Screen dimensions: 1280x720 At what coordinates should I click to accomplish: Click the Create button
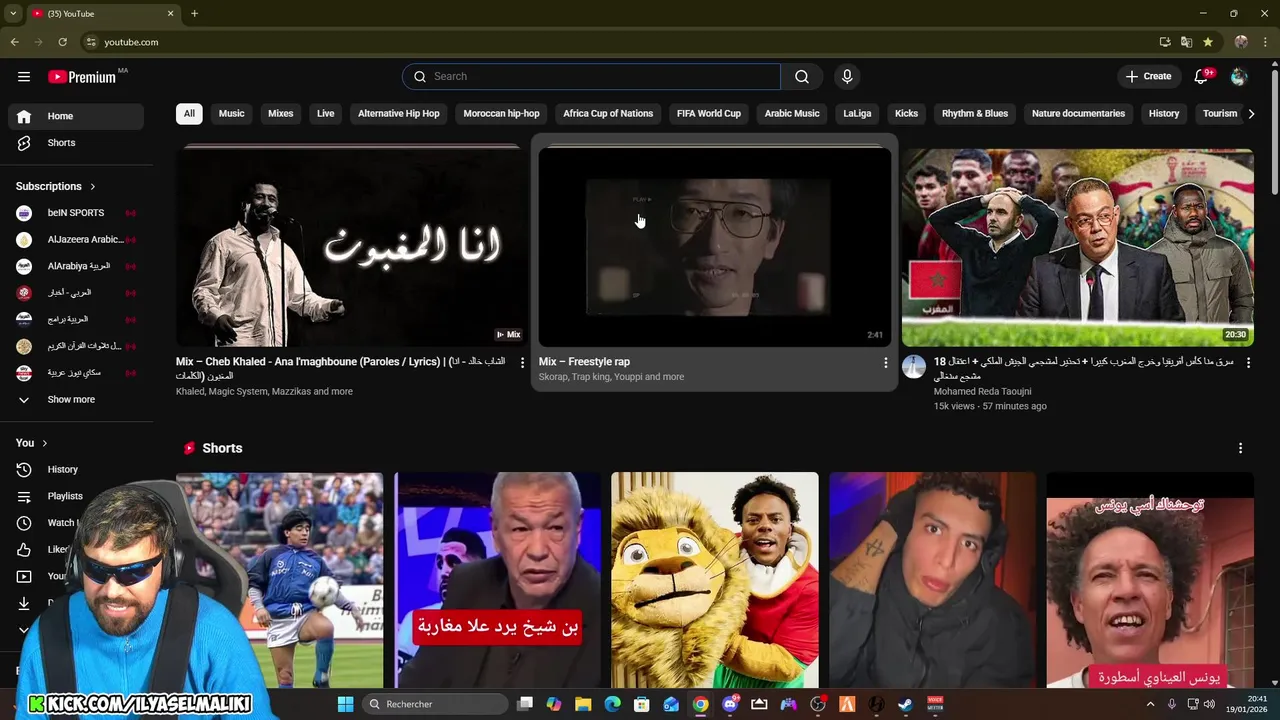click(x=1148, y=77)
